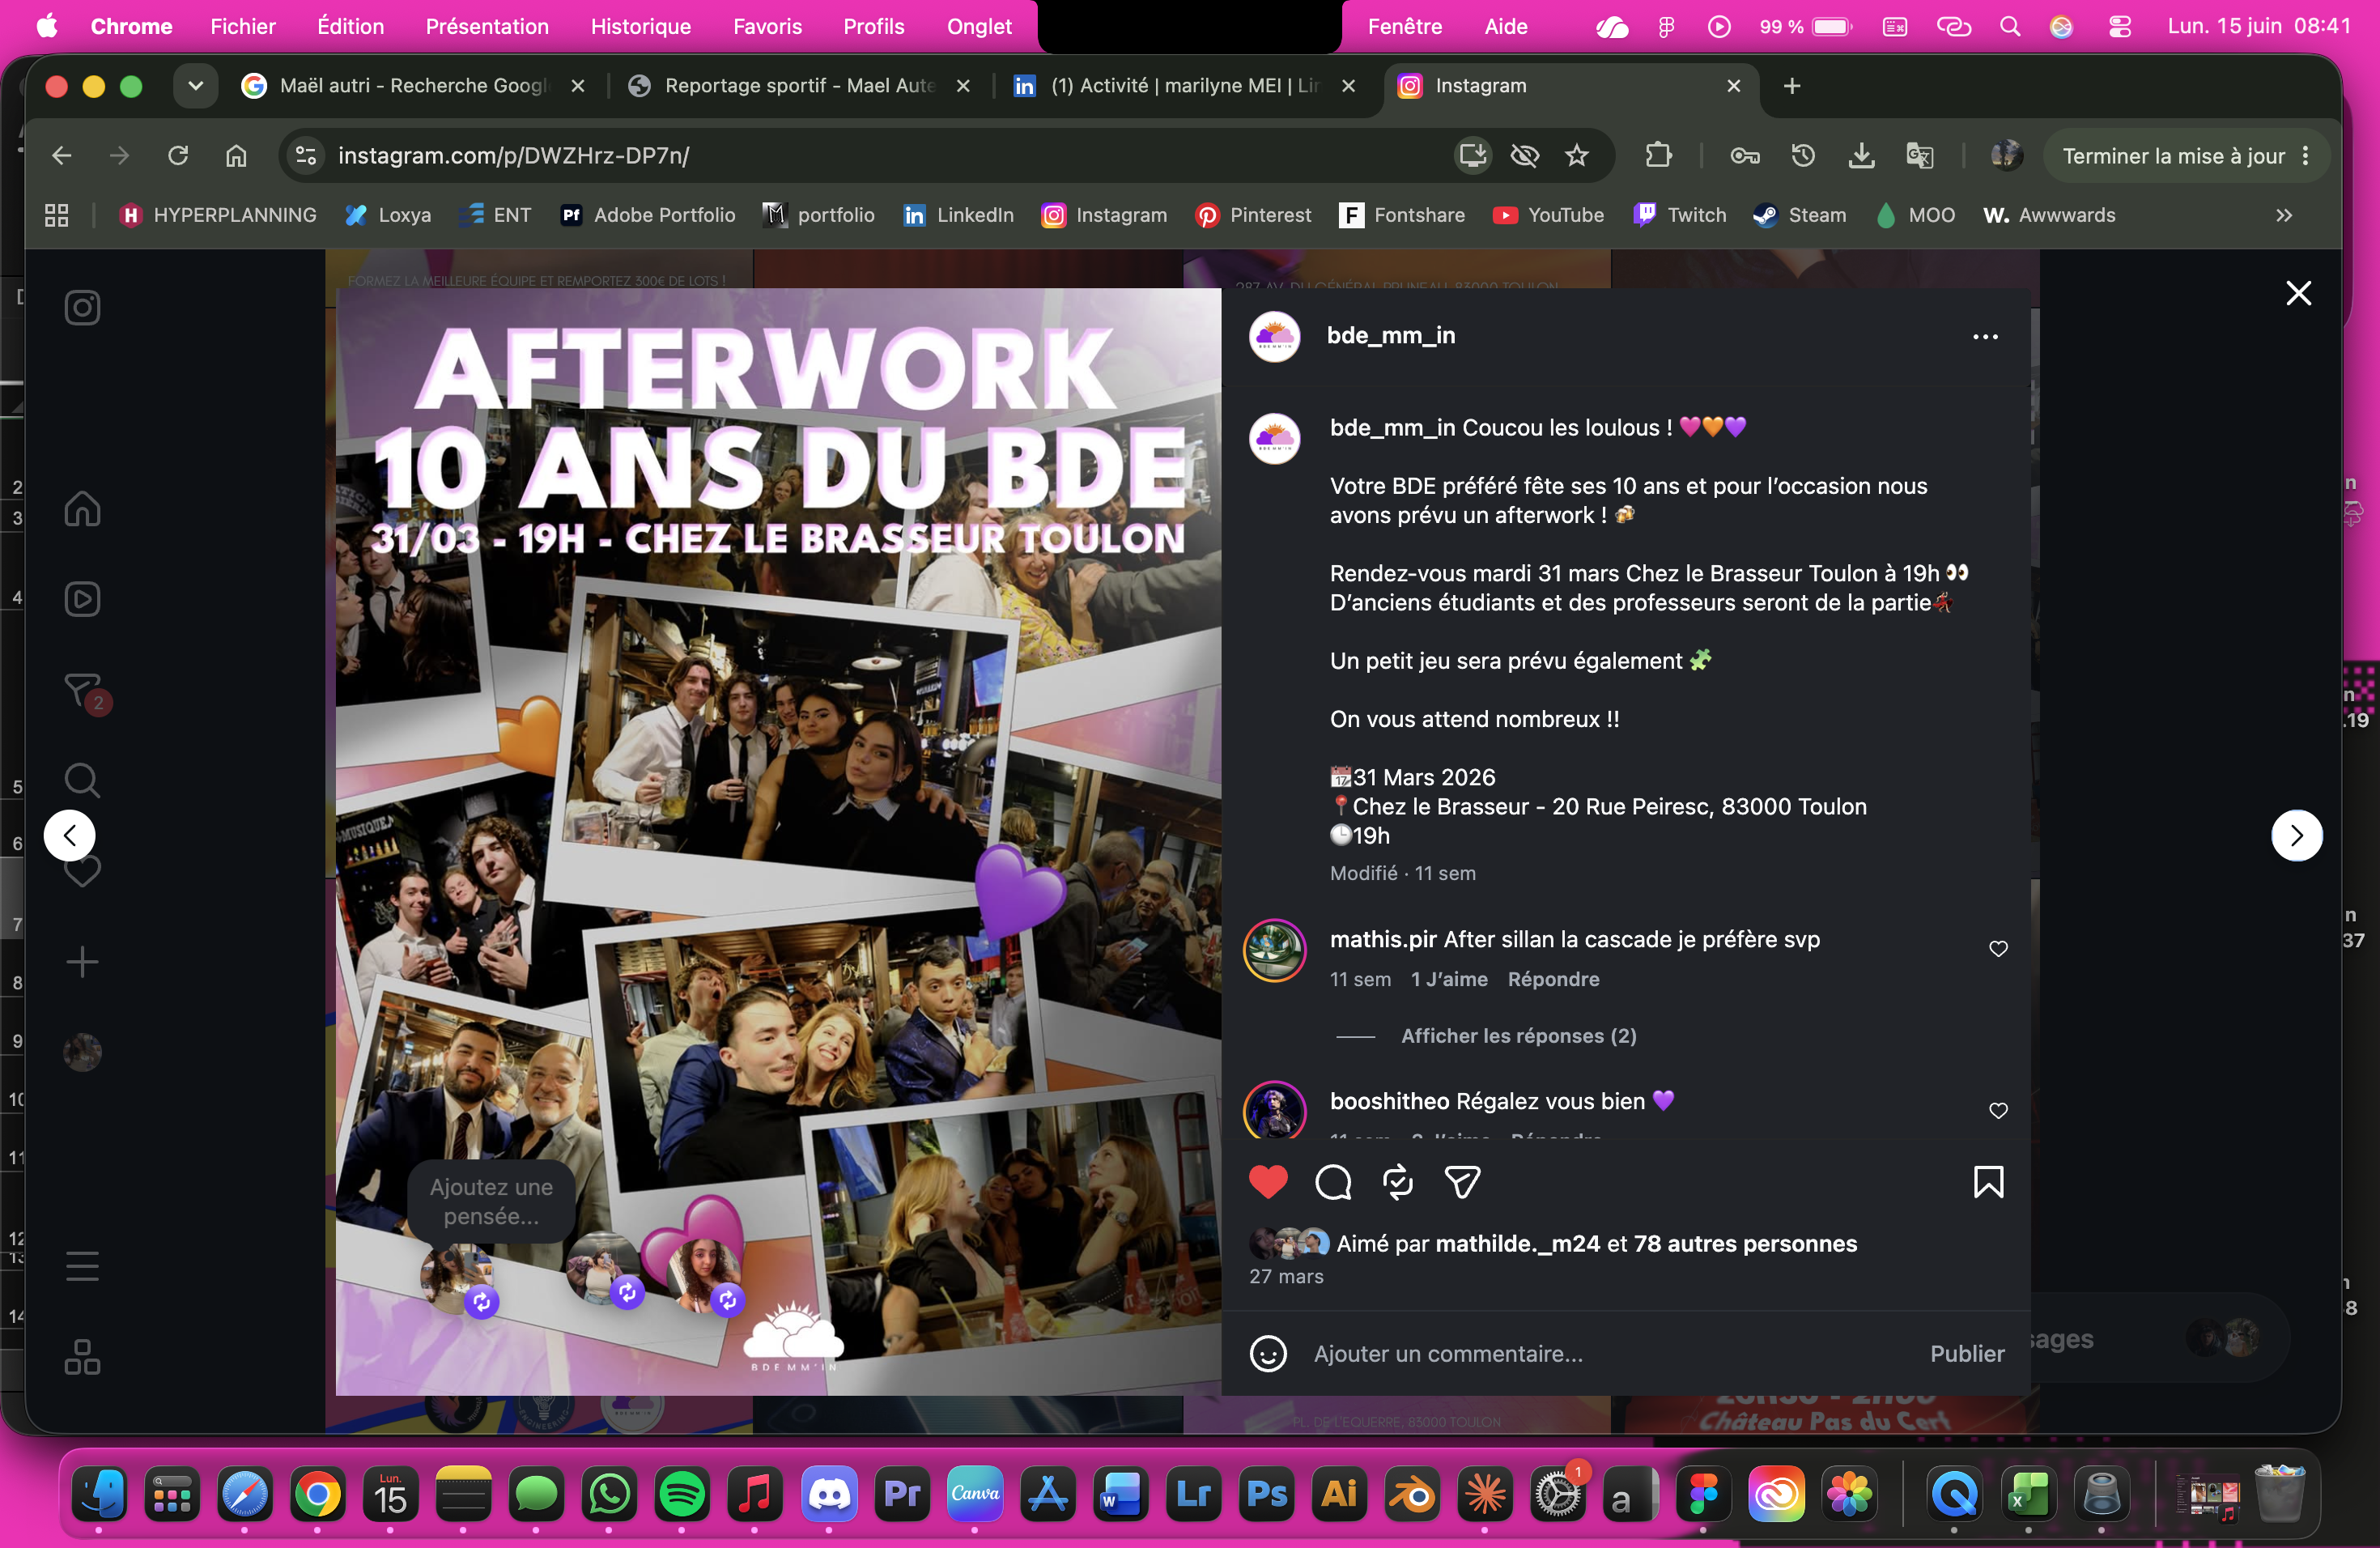Open macOS Control Center toggle icon
Screen dimensions: 2380x1548
click(x=2119, y=26)
